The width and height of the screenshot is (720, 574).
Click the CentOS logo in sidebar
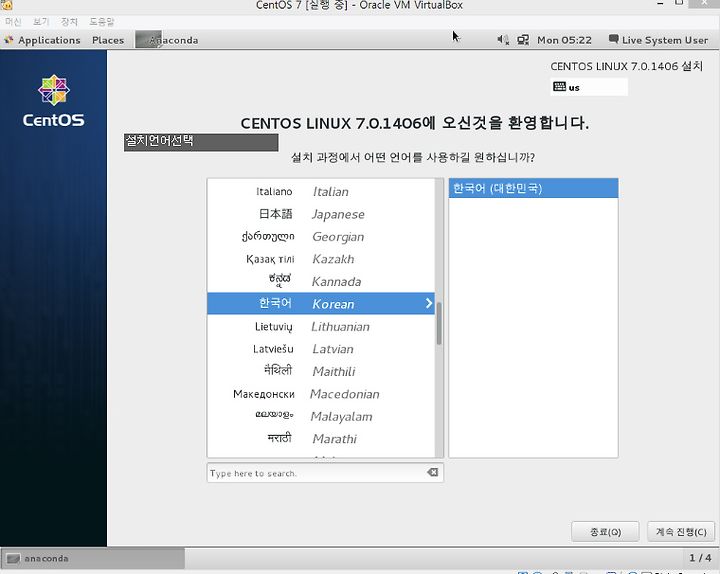[x=54, y=101]
